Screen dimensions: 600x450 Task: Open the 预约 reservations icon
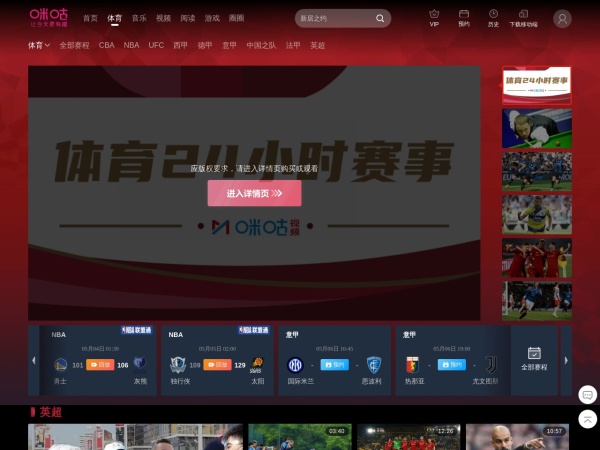(x=464, y=14)
